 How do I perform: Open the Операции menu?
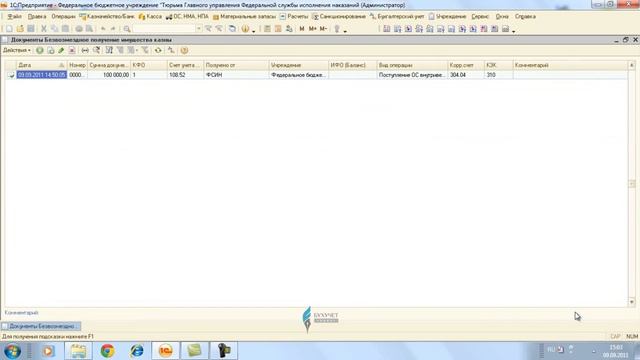pos(63,16)
